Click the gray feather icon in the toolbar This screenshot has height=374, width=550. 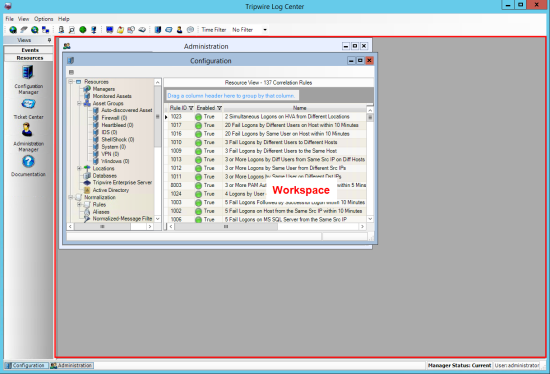pyautogui.click(x=24, y=30)
